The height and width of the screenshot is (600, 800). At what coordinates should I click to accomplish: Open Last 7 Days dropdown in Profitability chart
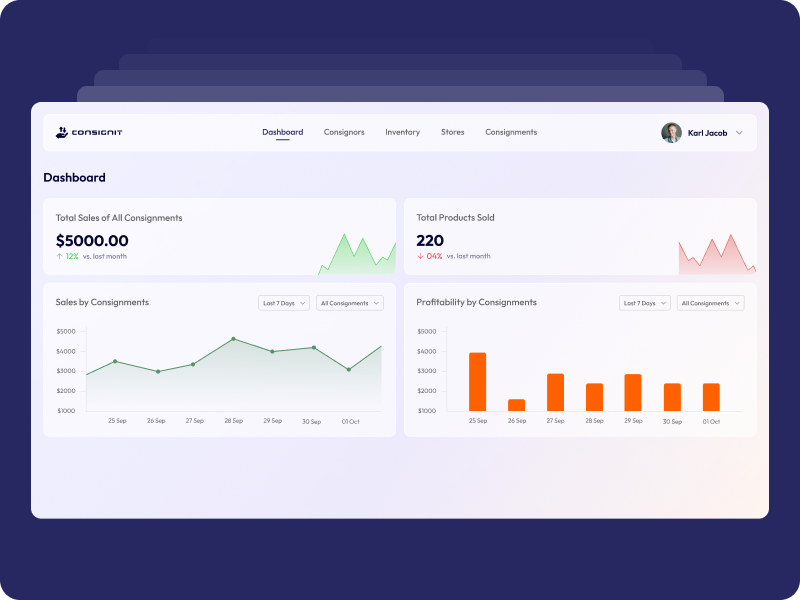644,303
